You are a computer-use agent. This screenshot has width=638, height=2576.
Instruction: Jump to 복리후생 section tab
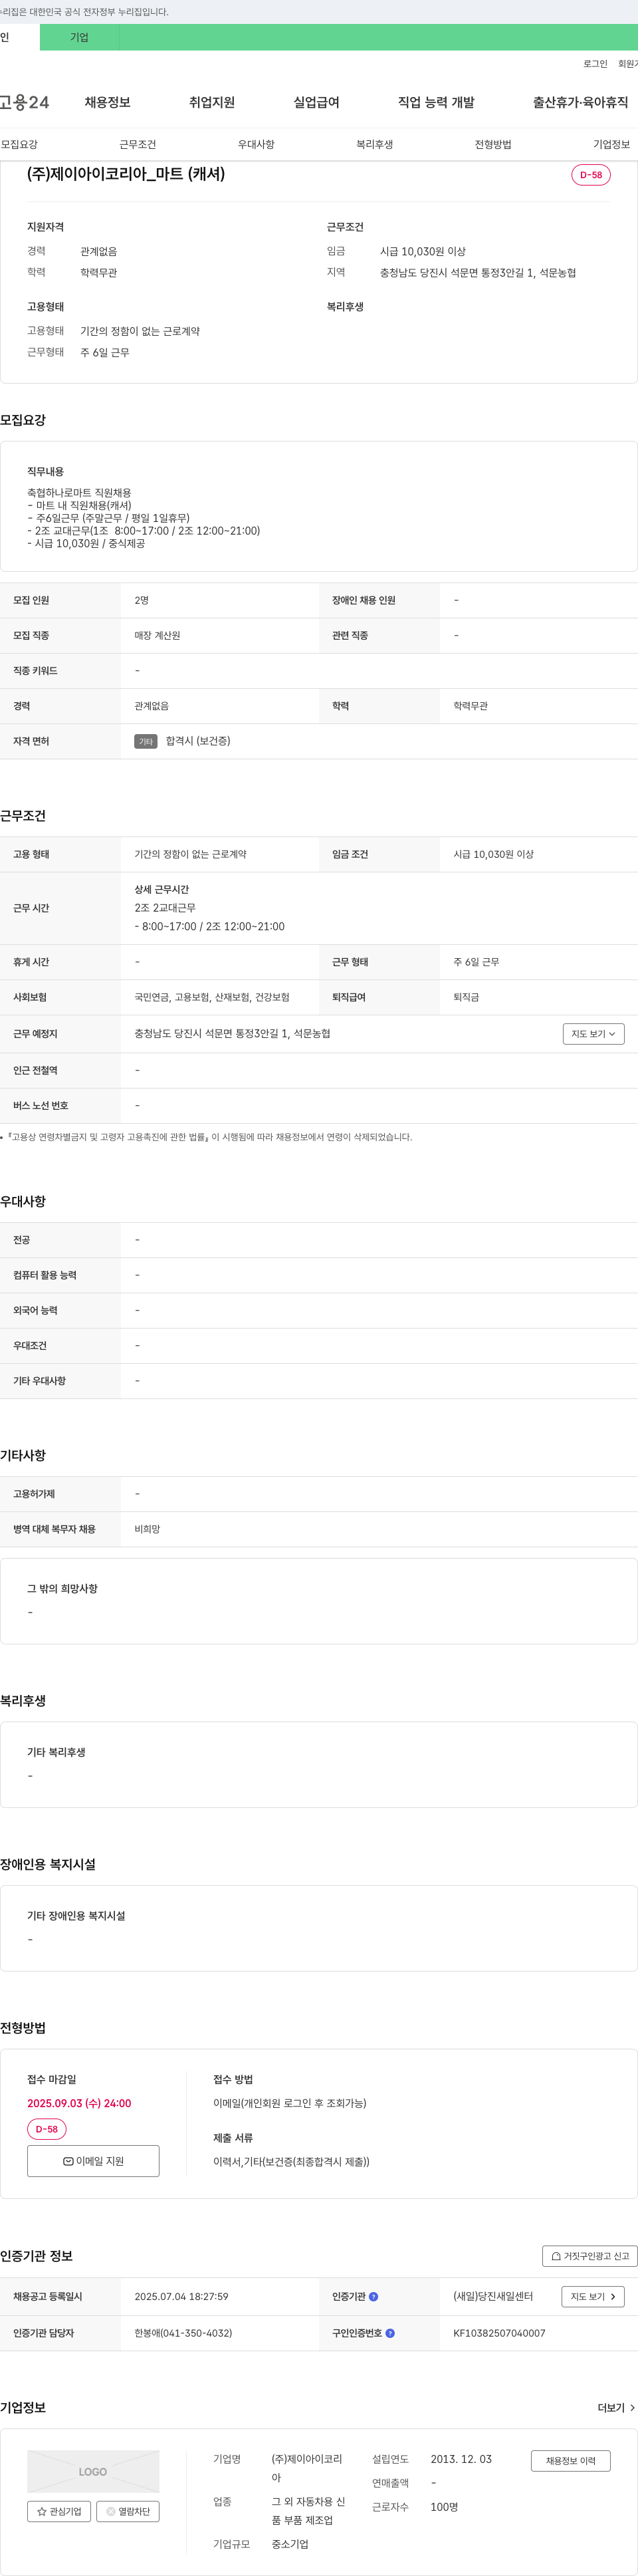[x=375, y=145]
